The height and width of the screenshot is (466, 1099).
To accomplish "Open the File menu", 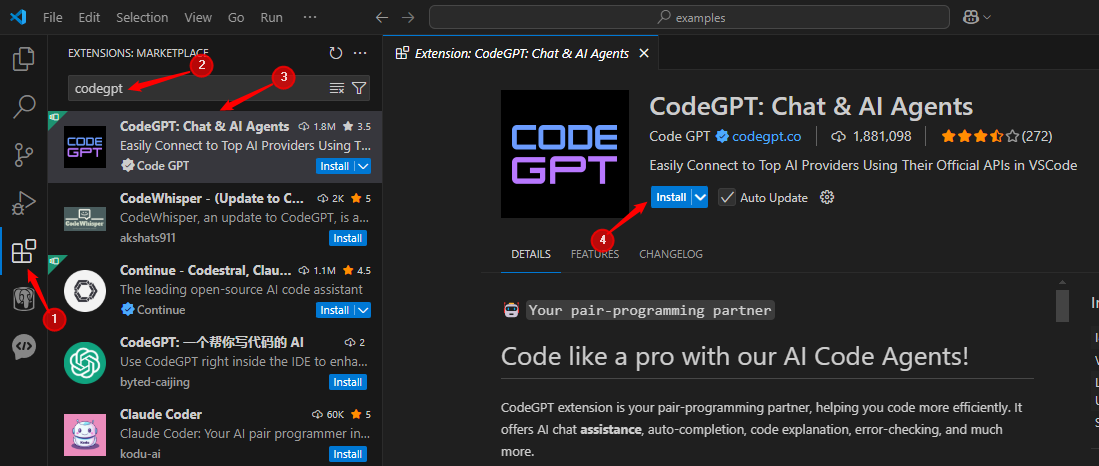I will pyautogui.click(x=53, y=18).
